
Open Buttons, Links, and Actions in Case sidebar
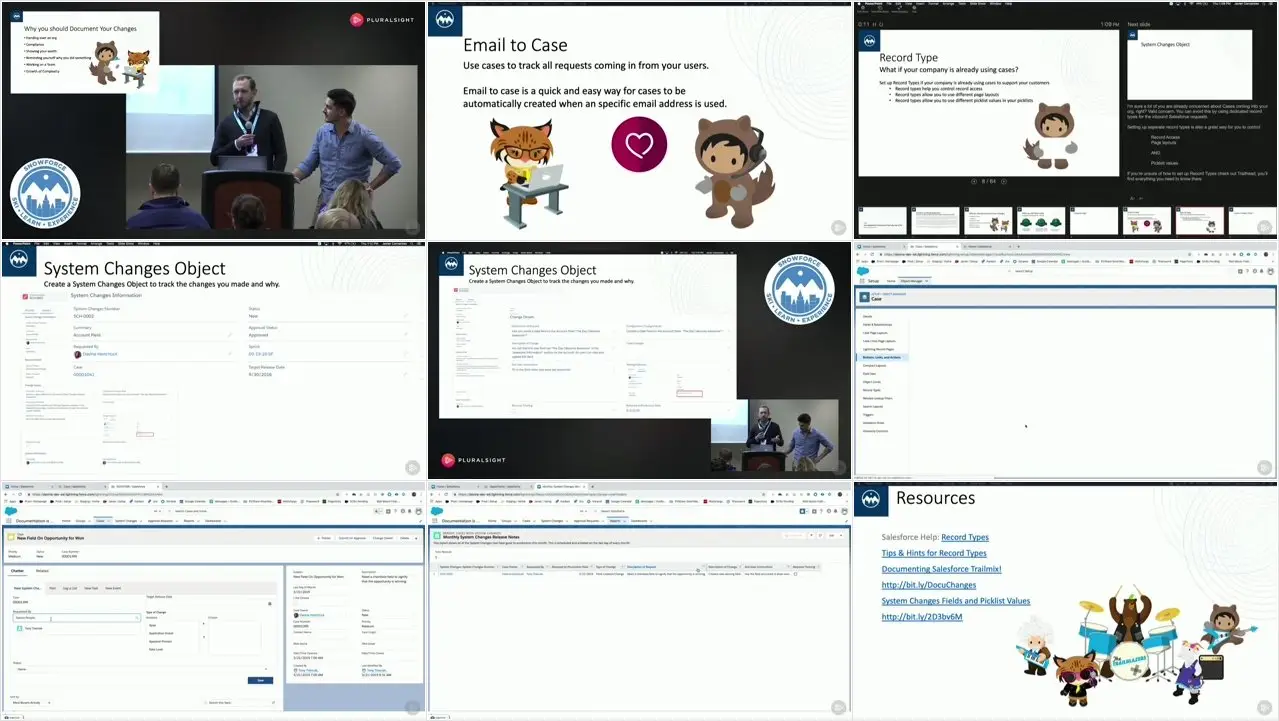coord(881,357)
